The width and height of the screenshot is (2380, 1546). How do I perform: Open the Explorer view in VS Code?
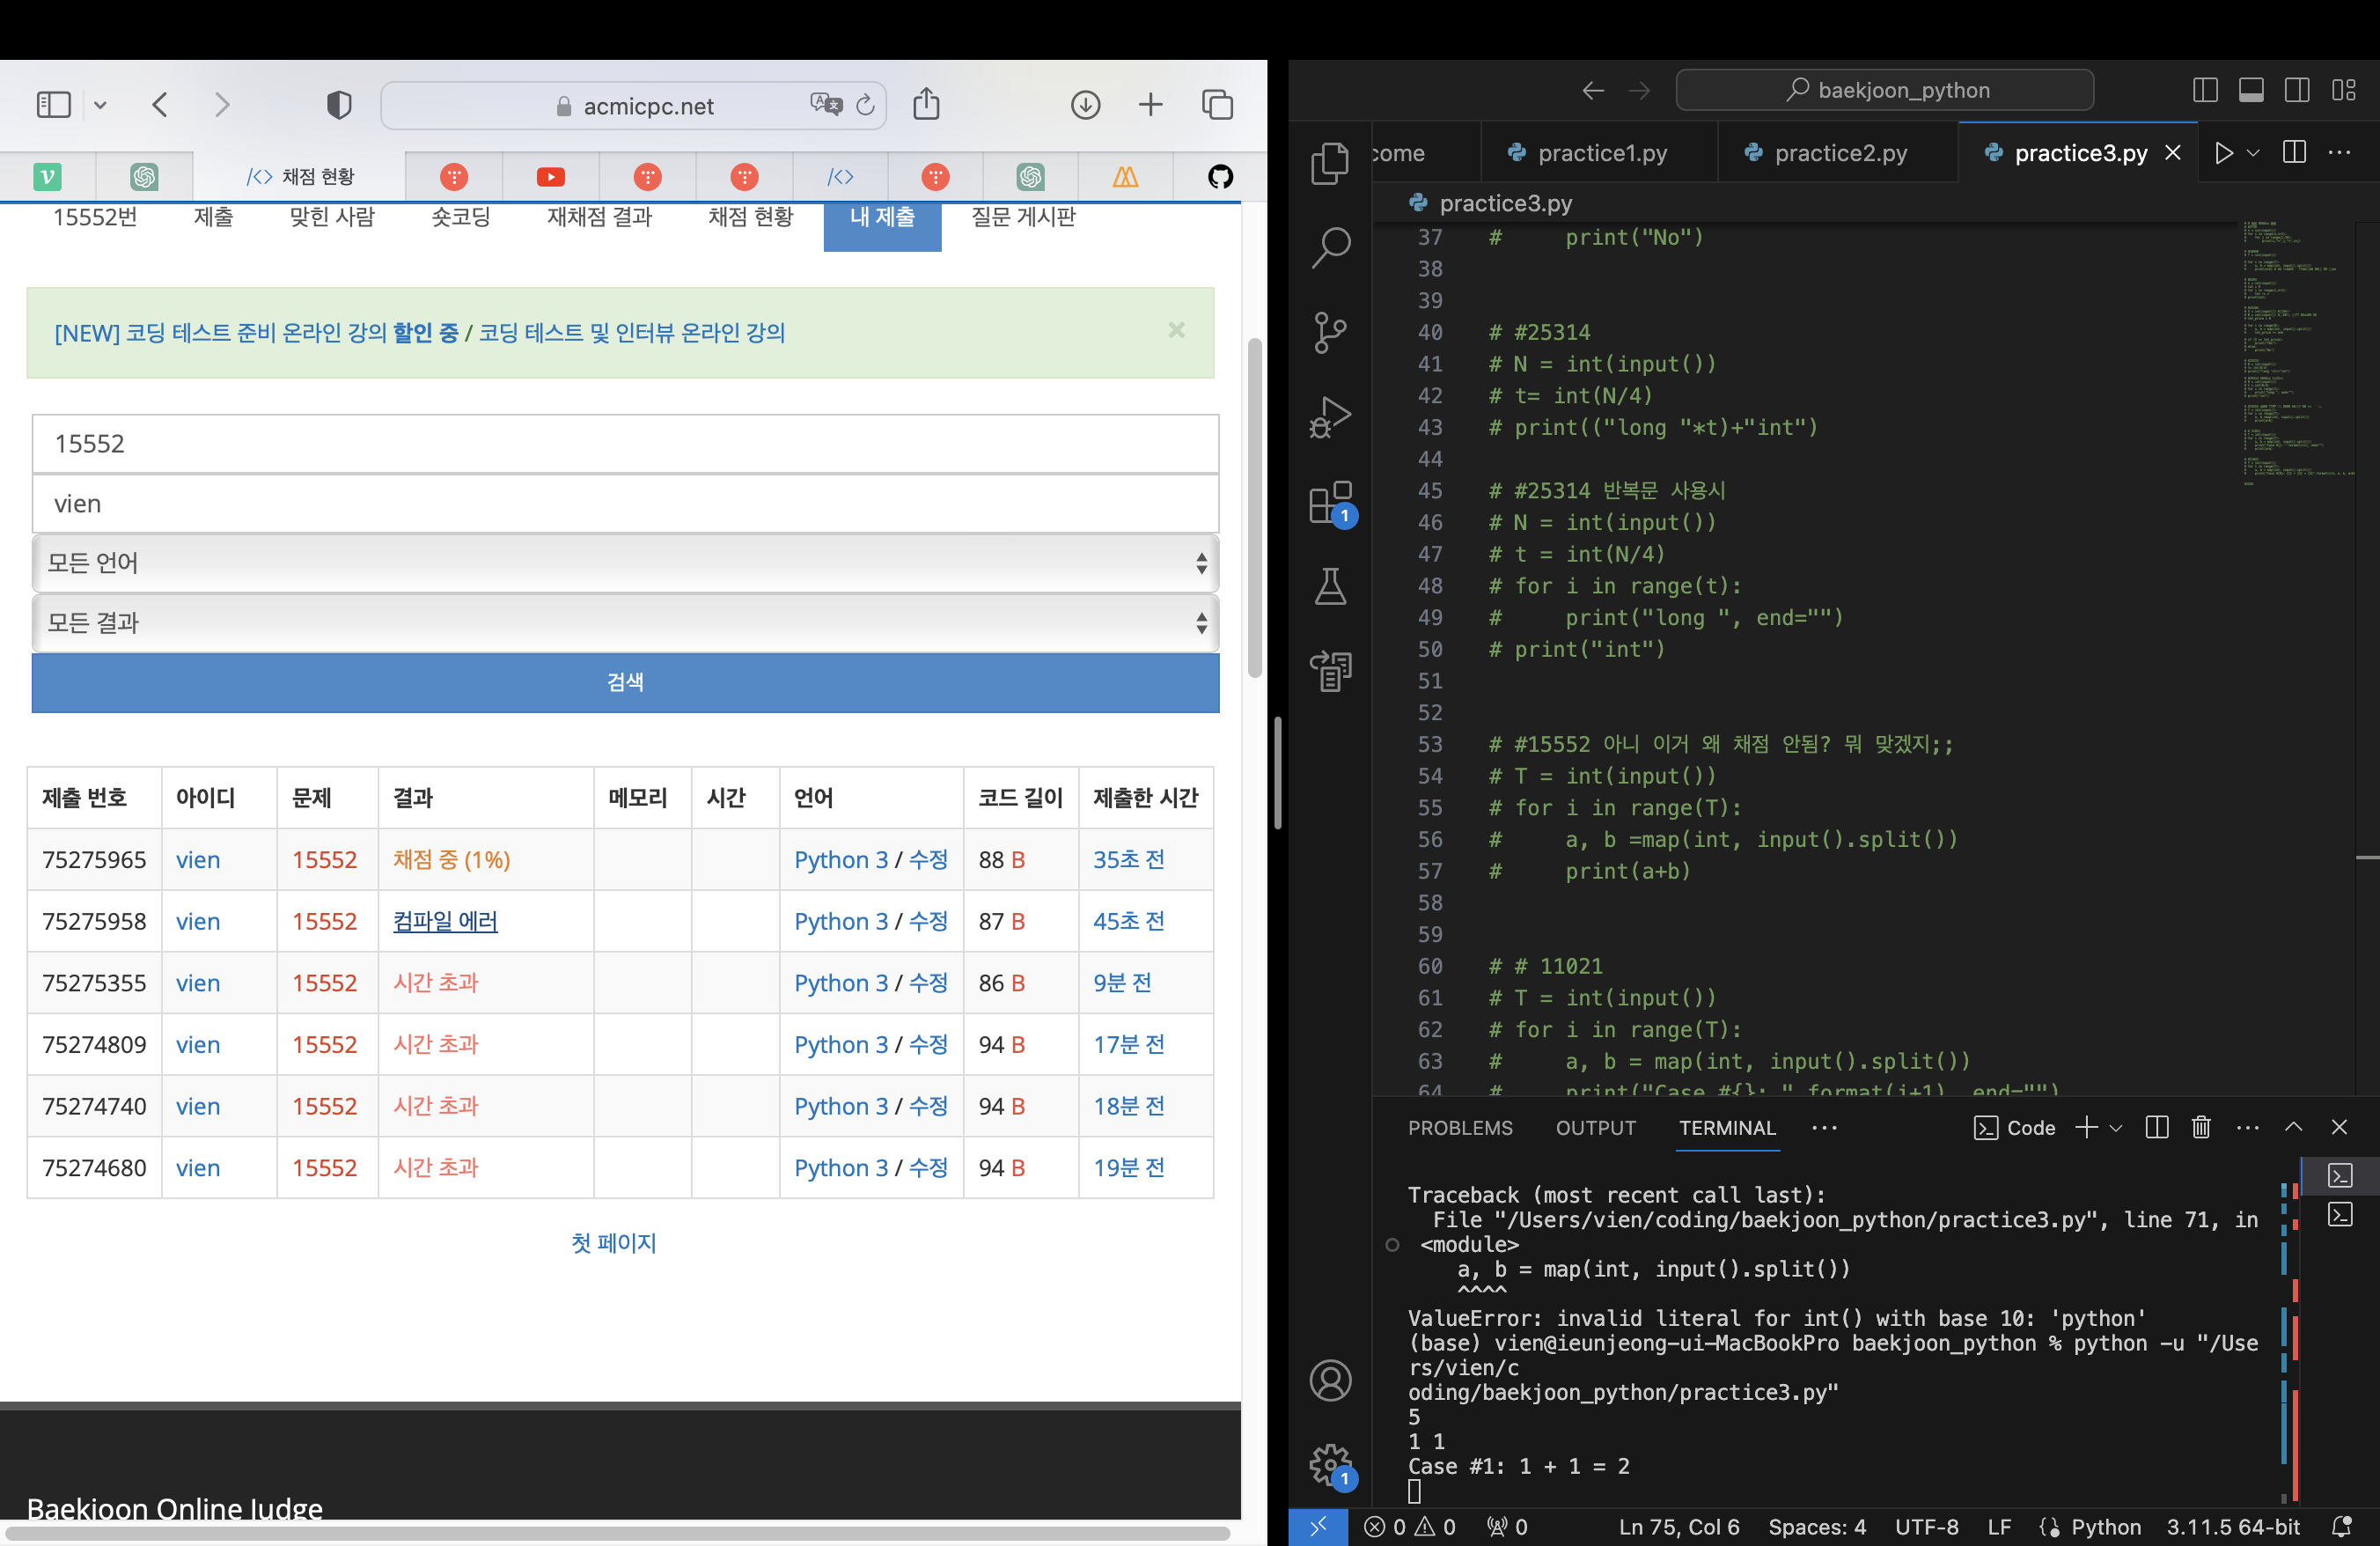[x=1330, y=163]
